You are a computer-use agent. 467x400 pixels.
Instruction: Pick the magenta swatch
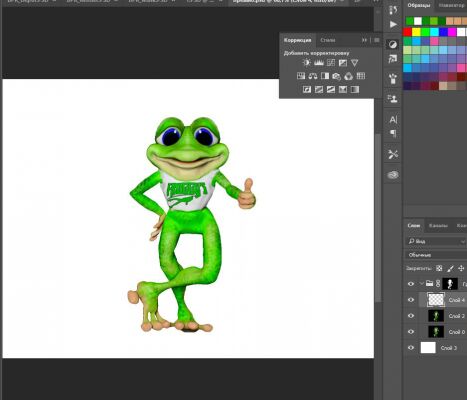pyautogui.click(x=452, y=32)
